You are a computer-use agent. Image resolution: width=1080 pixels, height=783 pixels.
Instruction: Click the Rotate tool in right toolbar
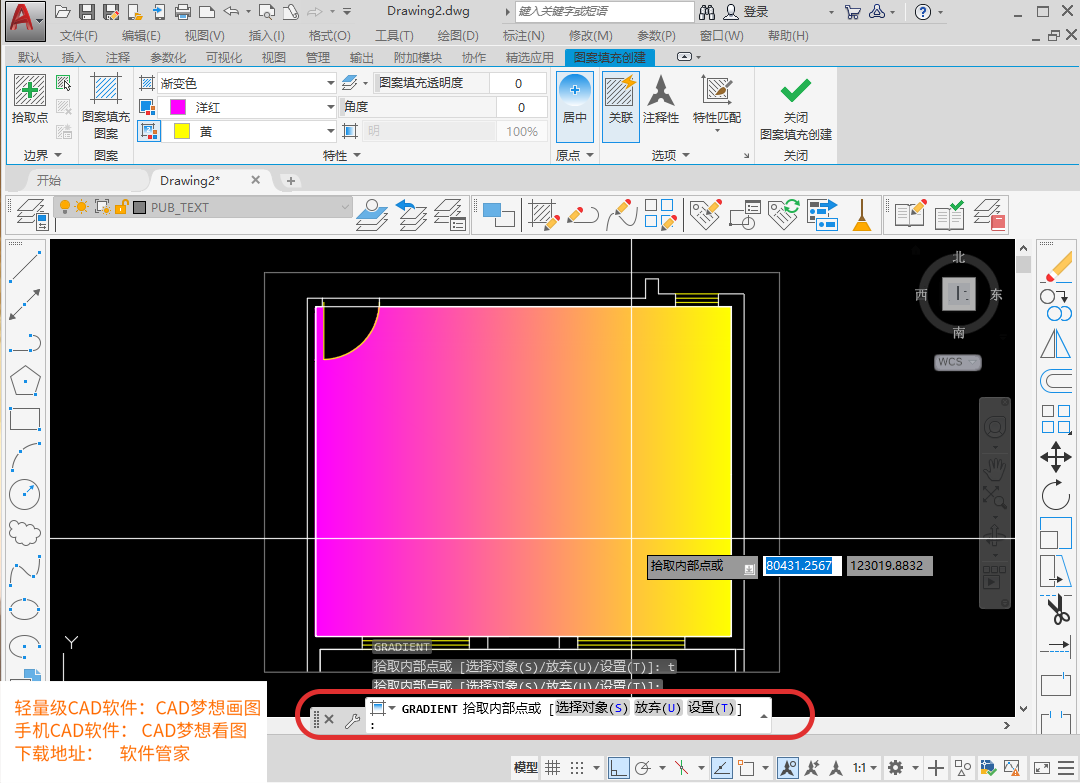1055,494
